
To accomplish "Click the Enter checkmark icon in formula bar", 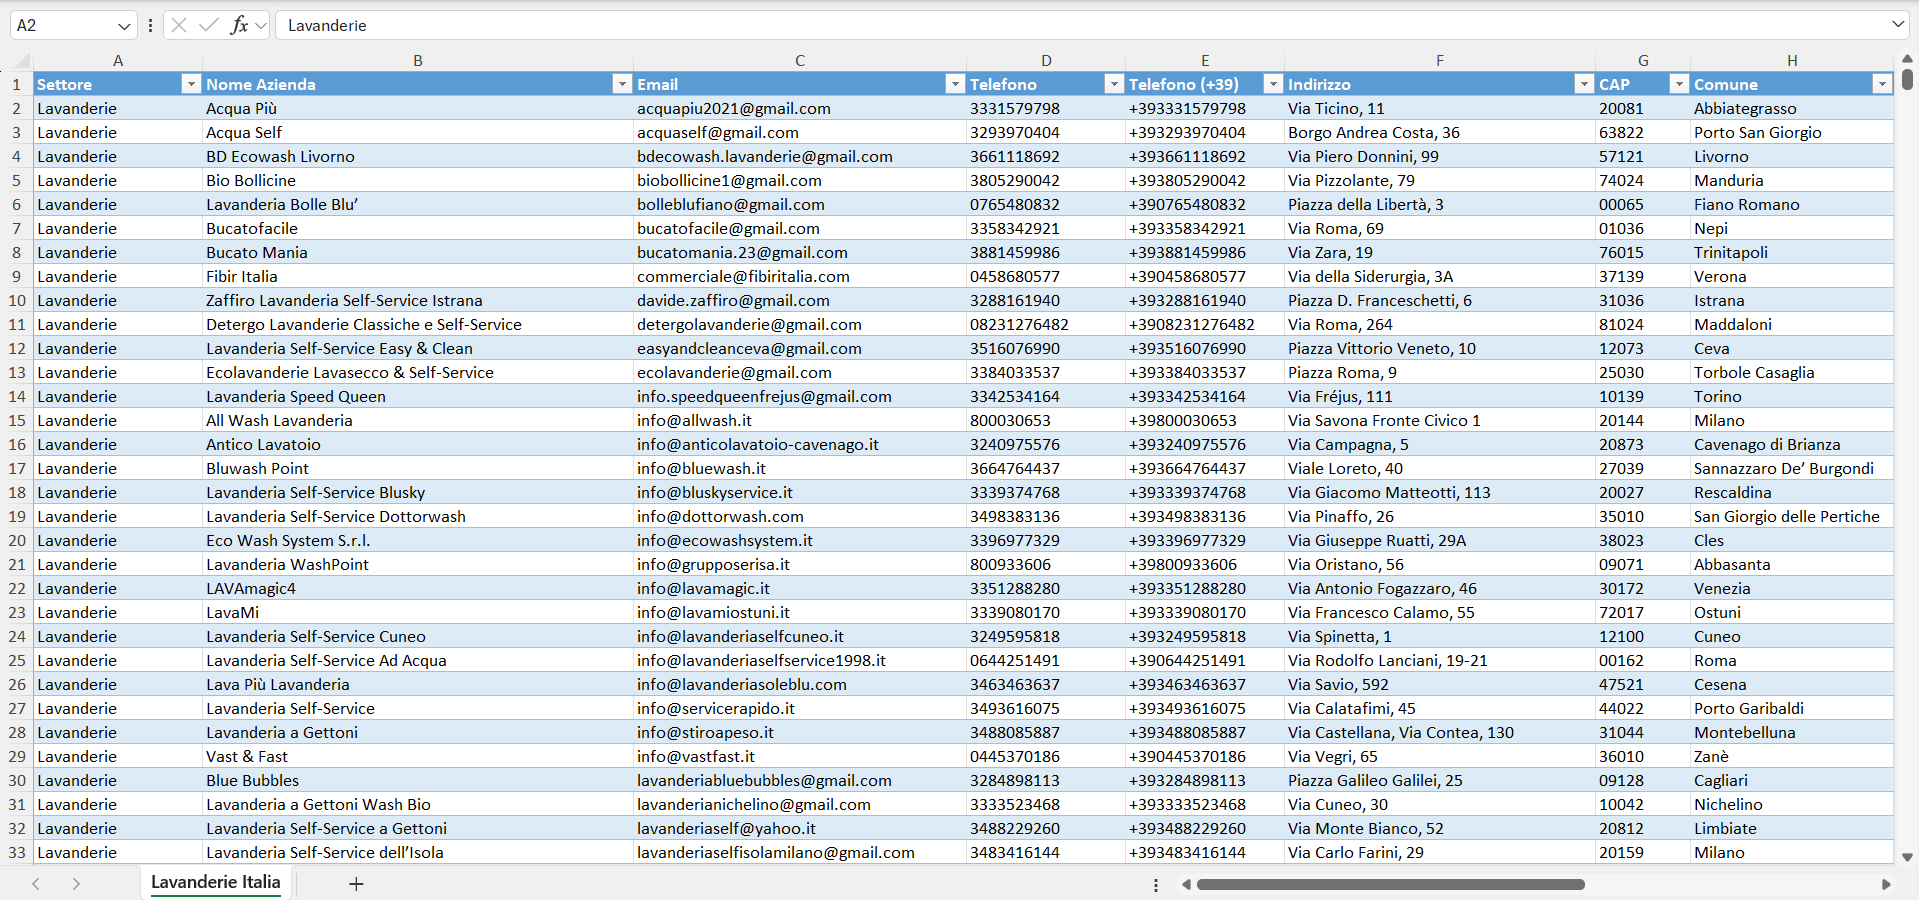I will coord(208,25).
